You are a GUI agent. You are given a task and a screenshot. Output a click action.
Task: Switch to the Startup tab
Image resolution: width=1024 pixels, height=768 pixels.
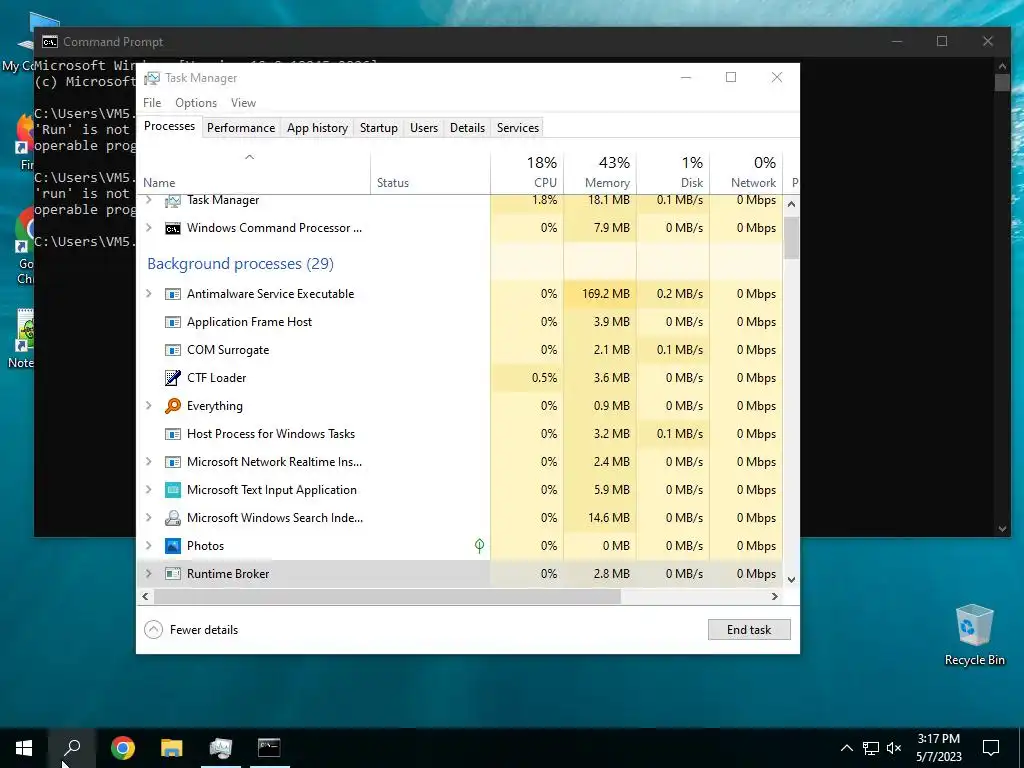click(379, 128)
